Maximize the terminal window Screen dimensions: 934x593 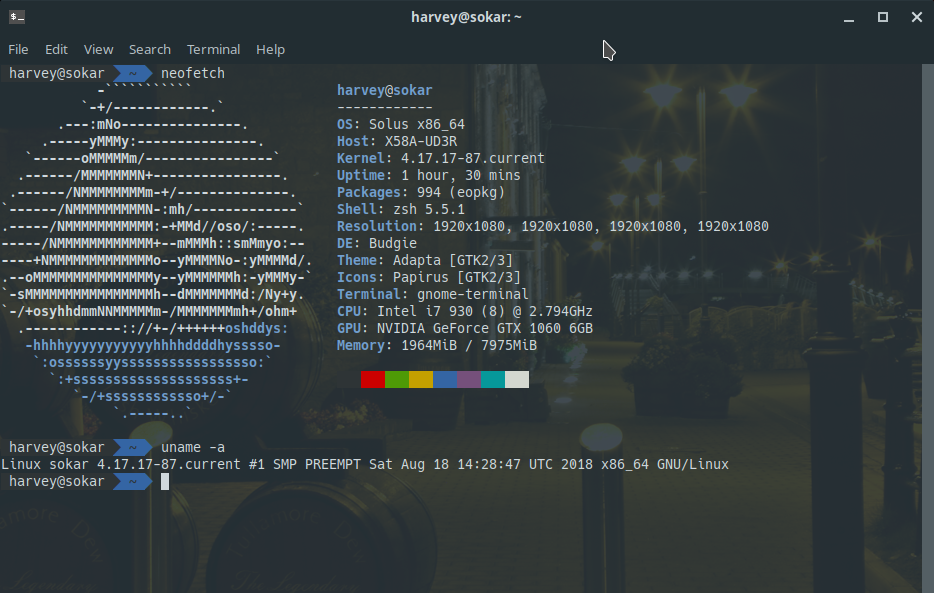[x=883, y=17]
